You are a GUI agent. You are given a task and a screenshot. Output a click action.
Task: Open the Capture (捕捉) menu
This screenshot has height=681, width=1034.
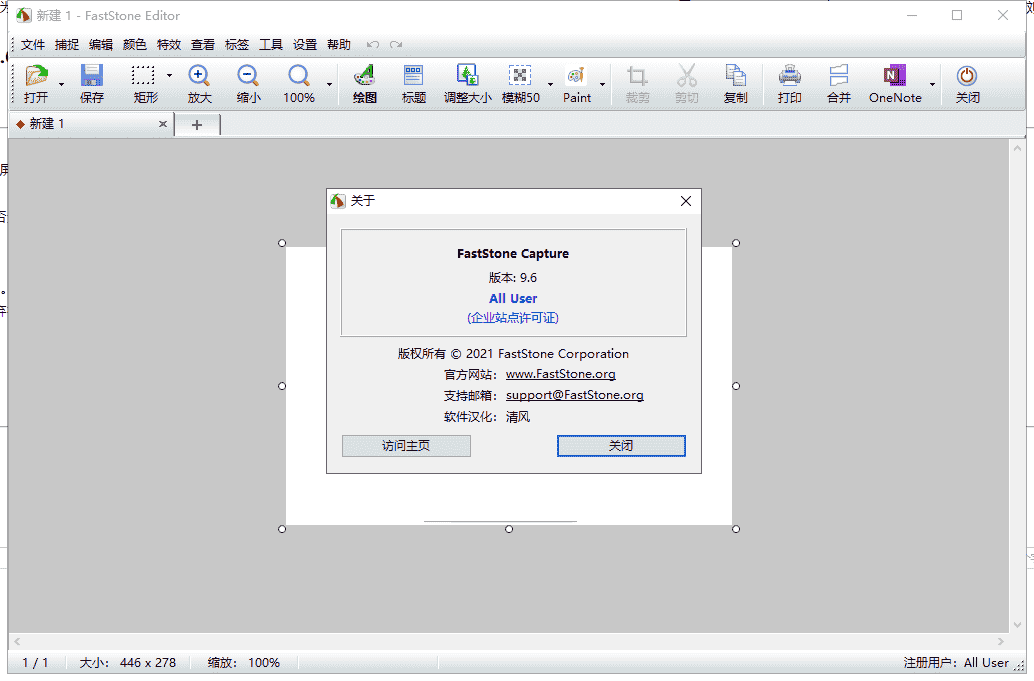(x=67, y=45)
